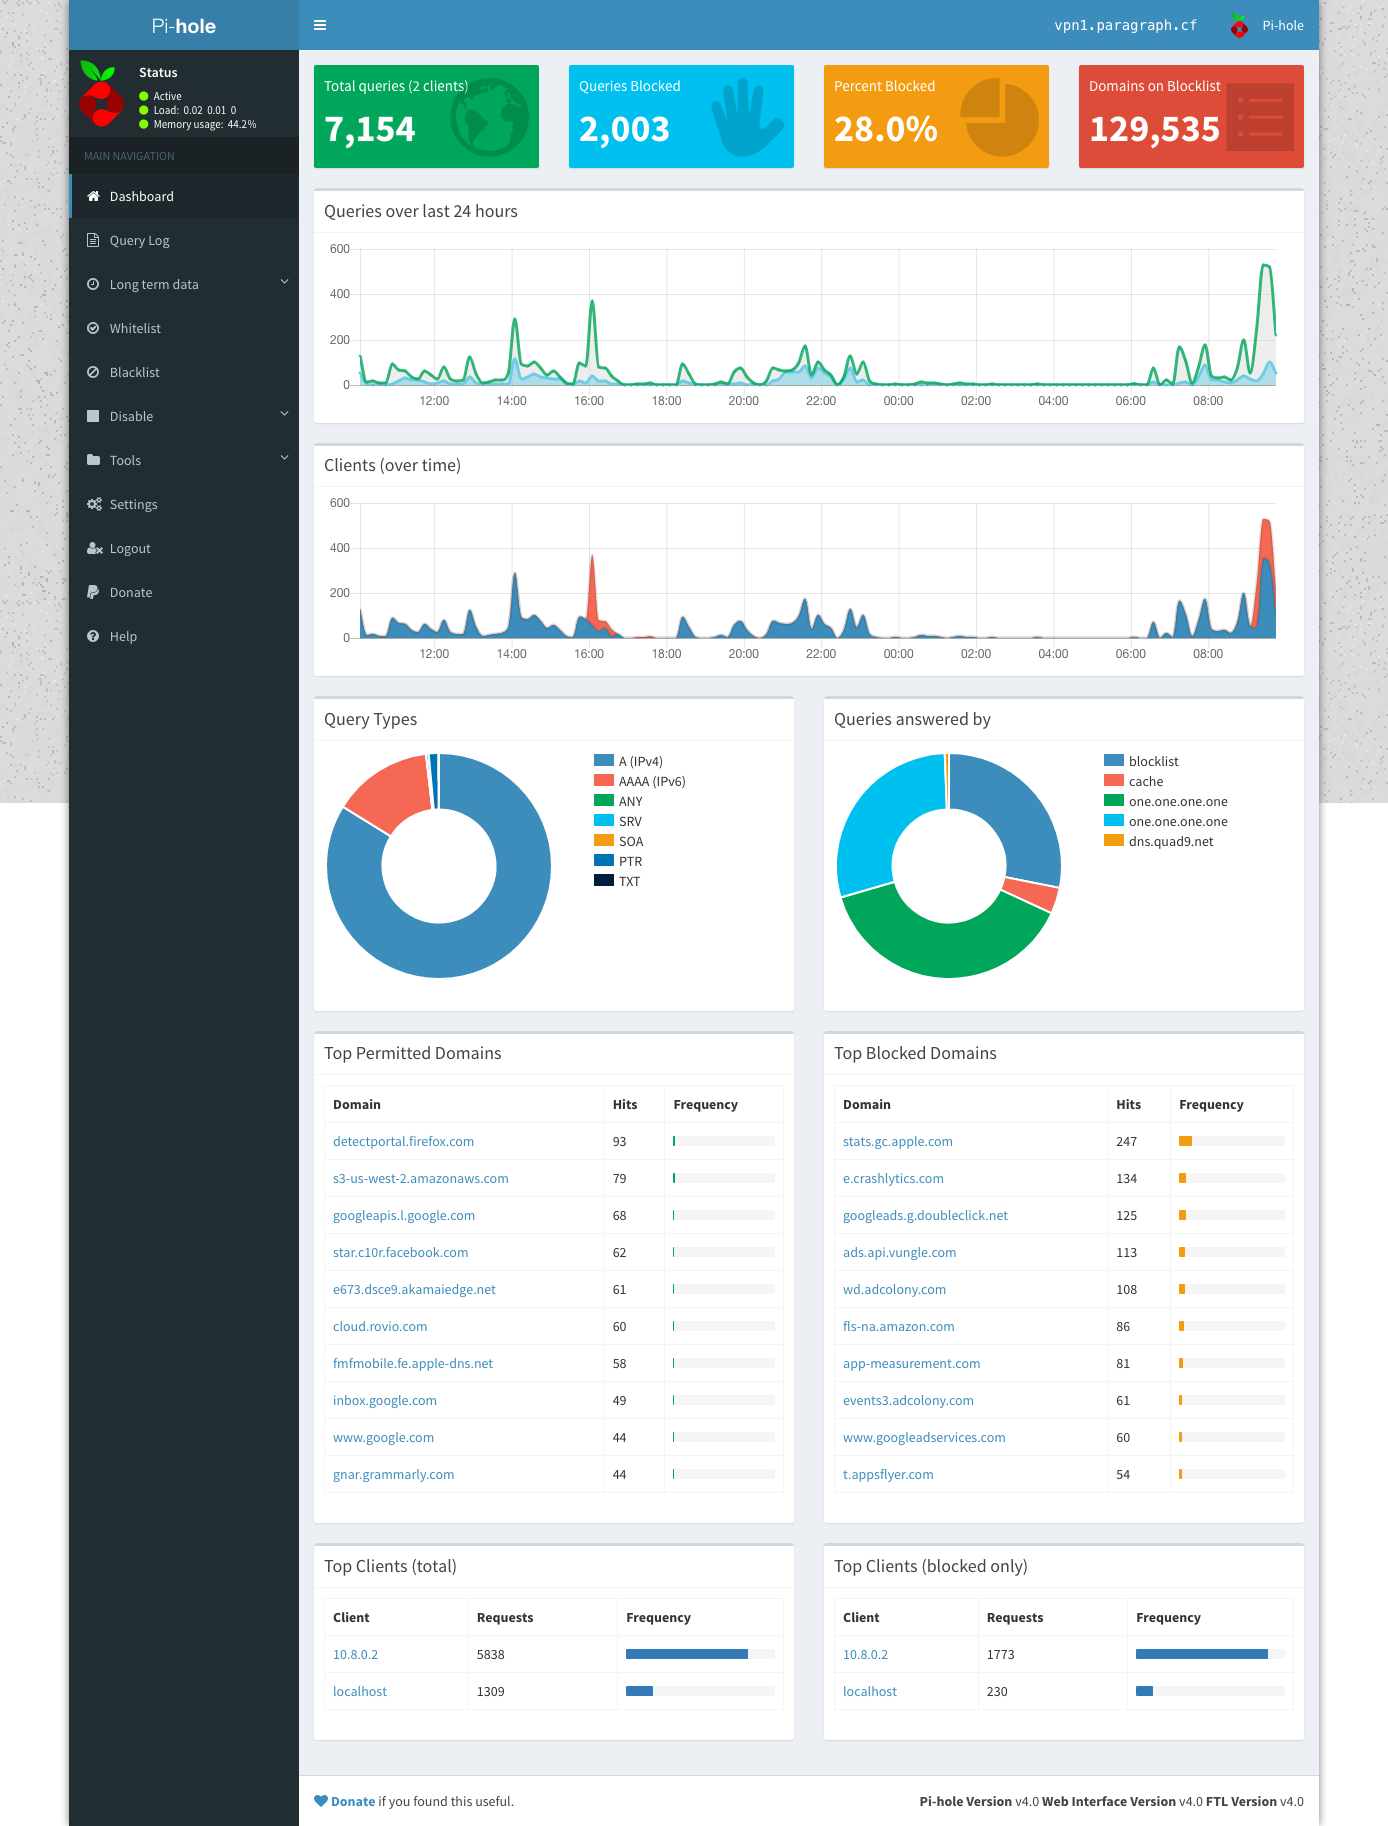Click the heart icon in the footer

(321, 1801)
